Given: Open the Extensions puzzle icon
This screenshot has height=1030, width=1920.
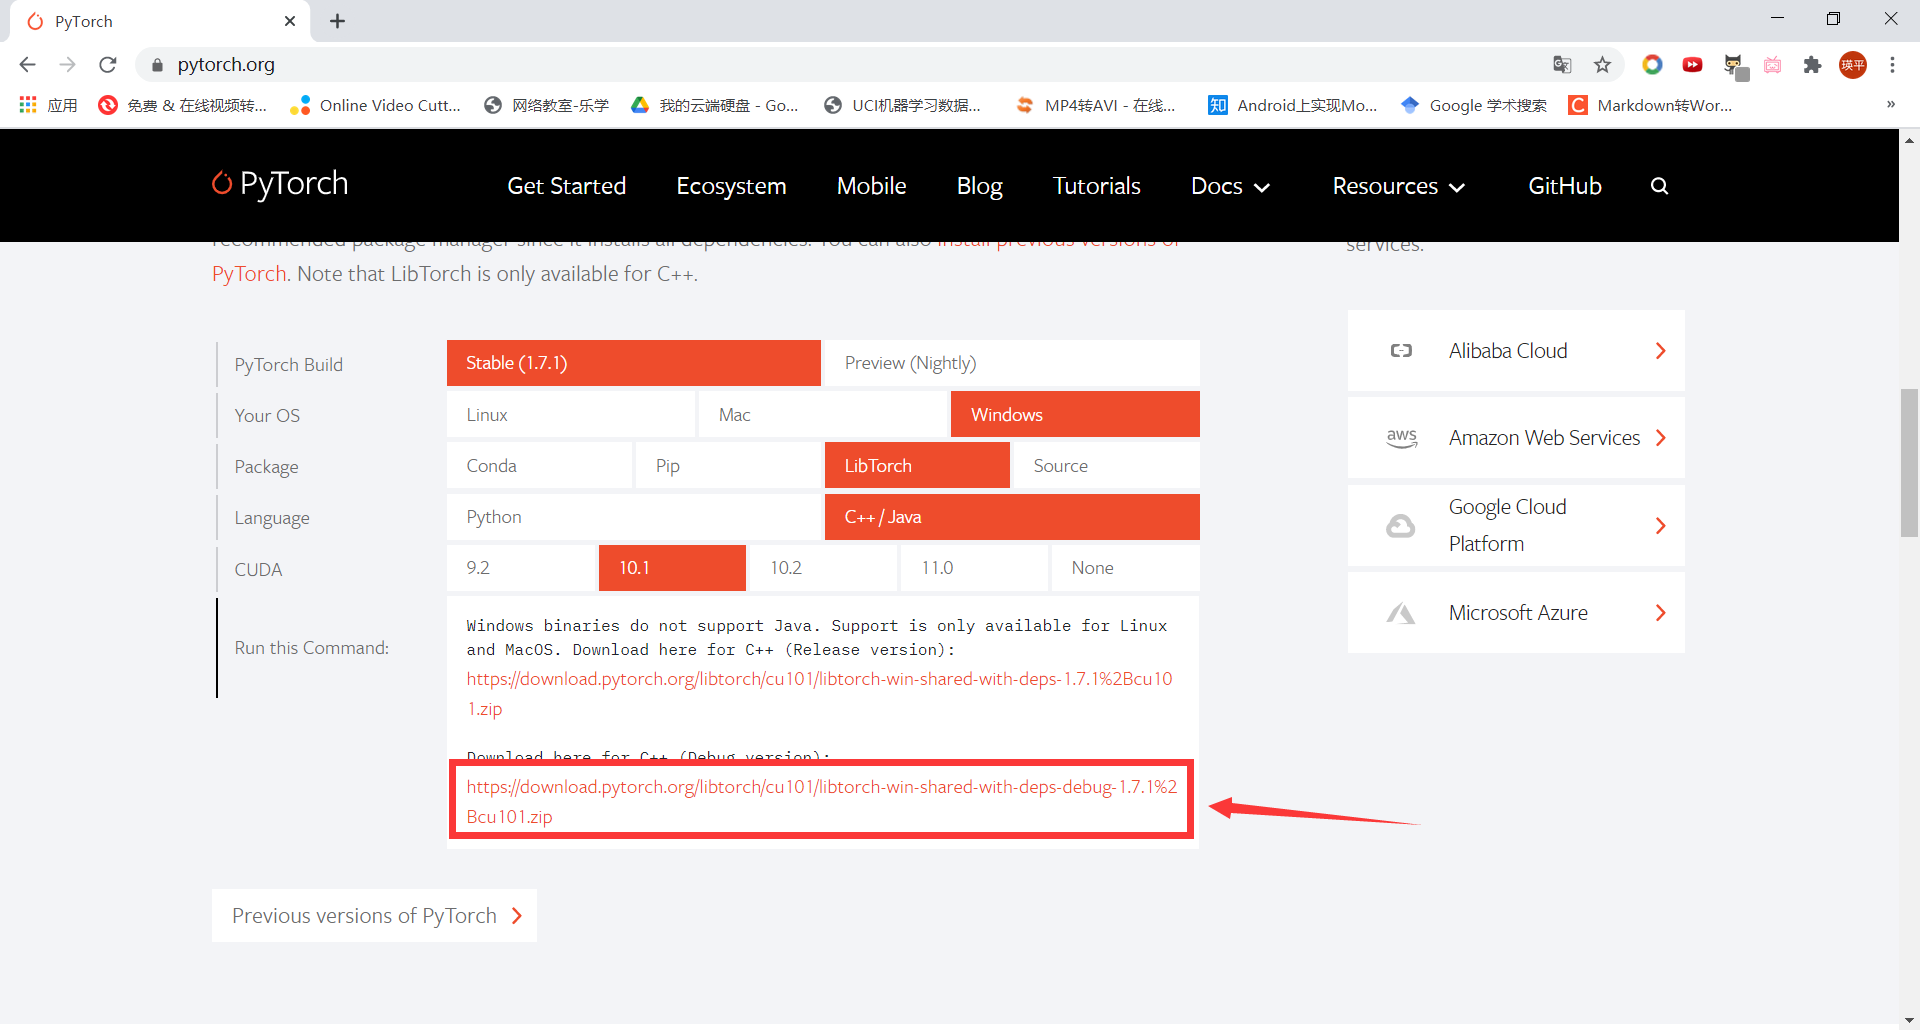Looking at the screenshot, I should (x=1812, y=65).
